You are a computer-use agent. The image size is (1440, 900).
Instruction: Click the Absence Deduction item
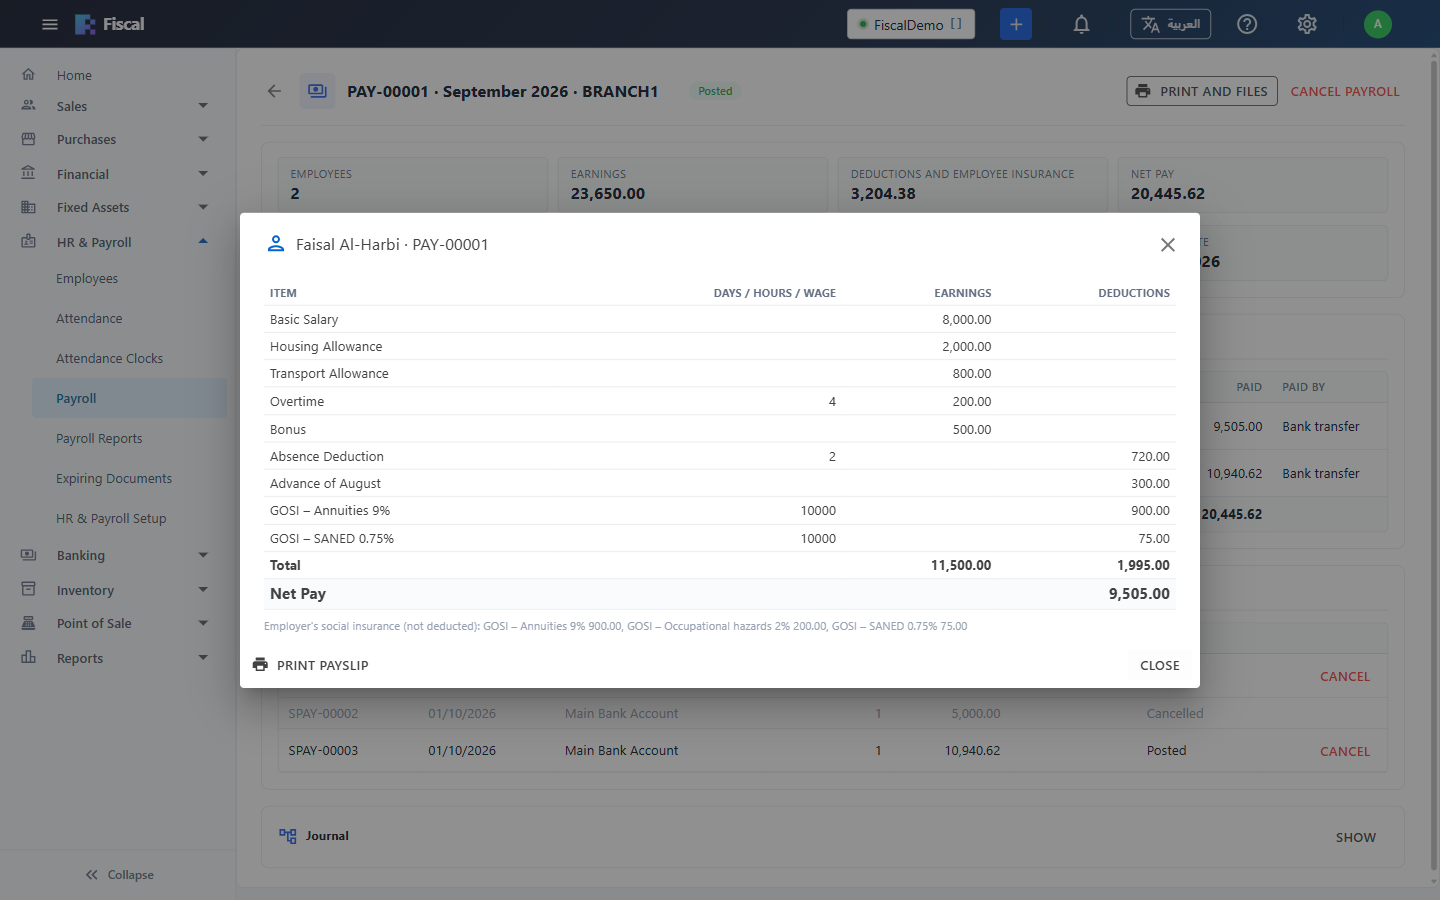pyautogui.click(x=327, y=456)
